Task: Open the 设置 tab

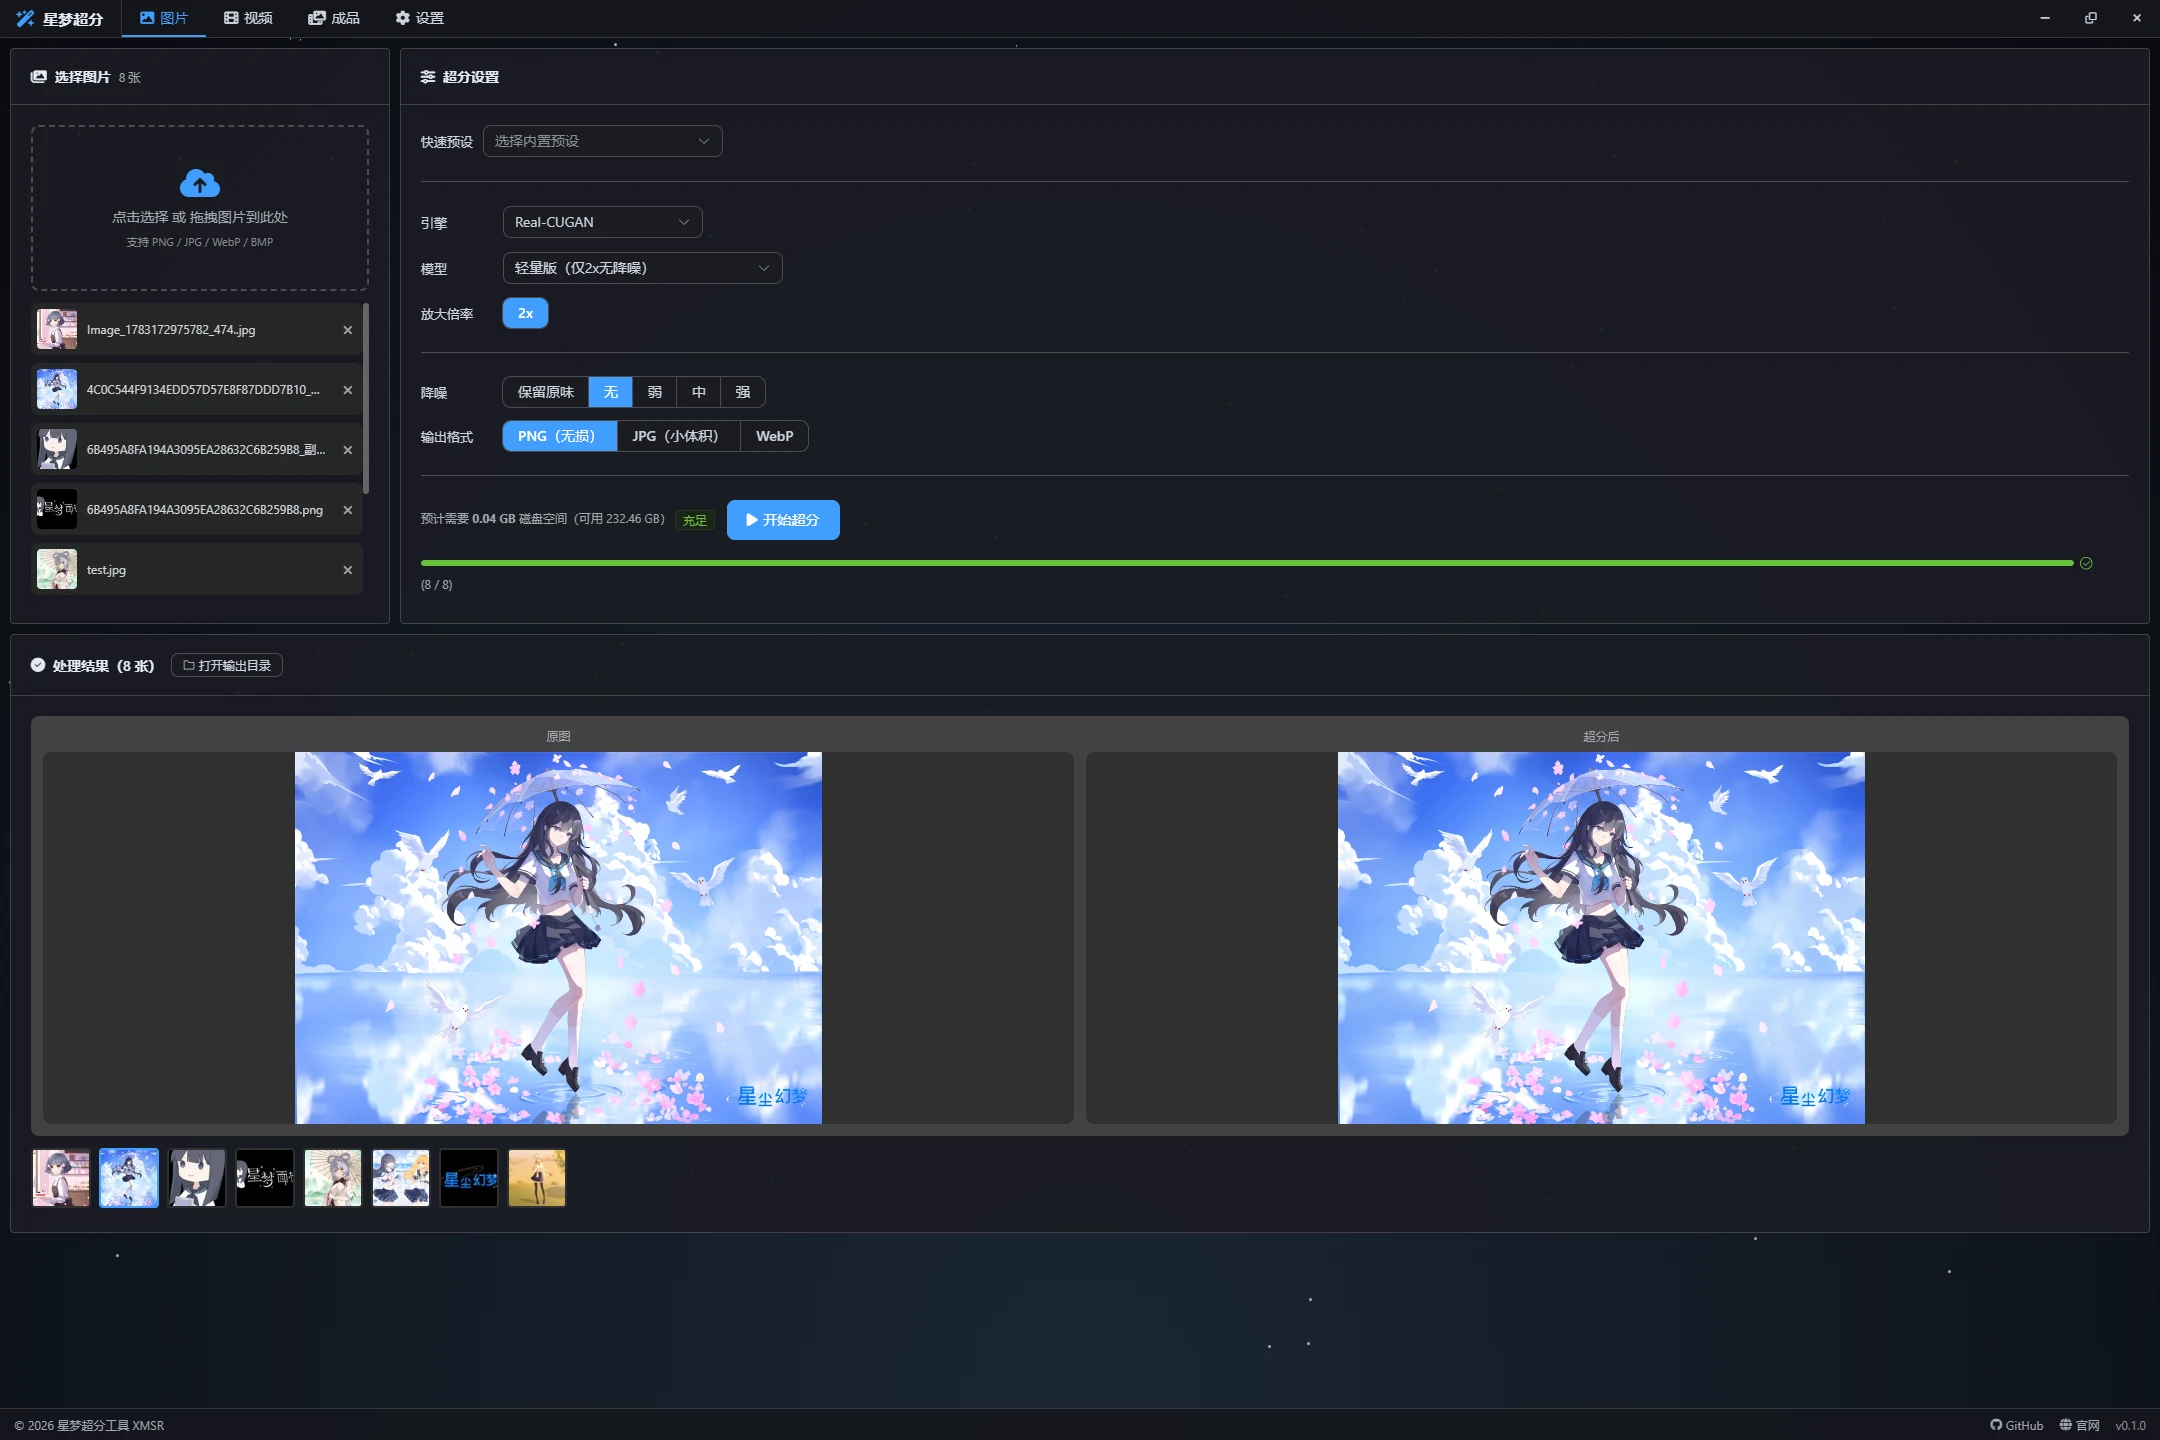Action: pyautogui.click(x=419, y=18)
